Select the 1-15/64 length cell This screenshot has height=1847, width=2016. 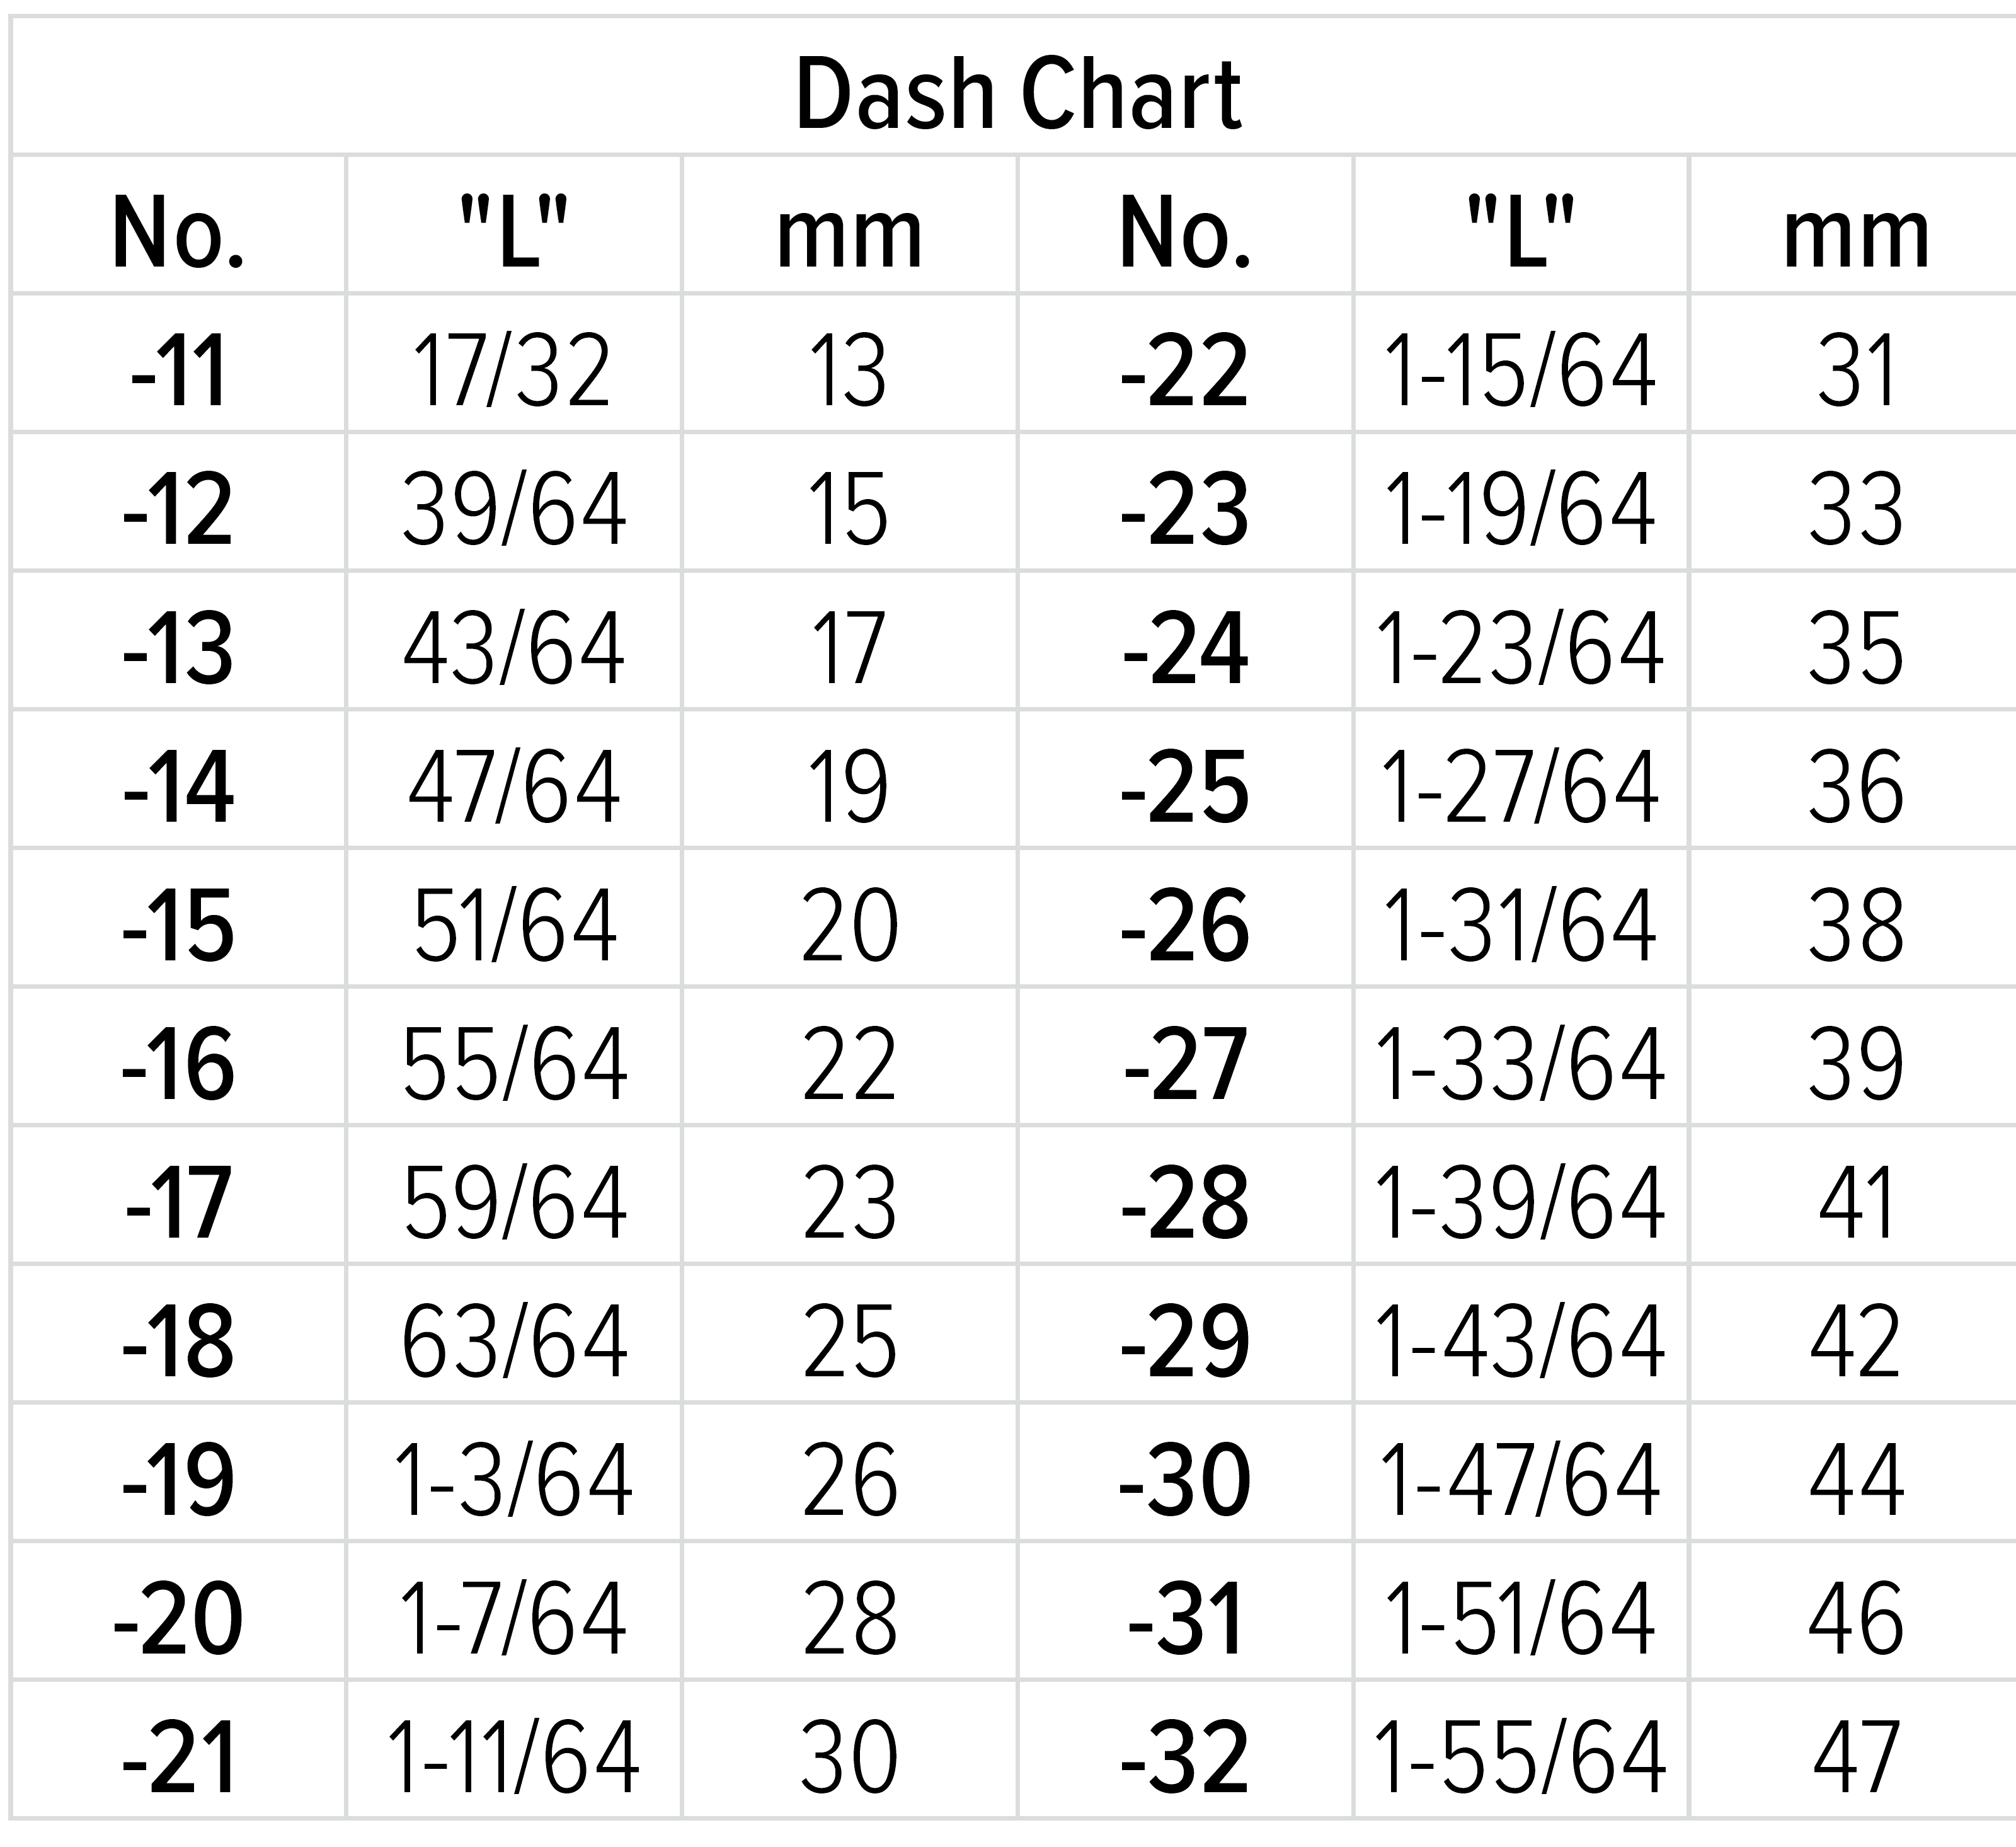[1520, 371]
